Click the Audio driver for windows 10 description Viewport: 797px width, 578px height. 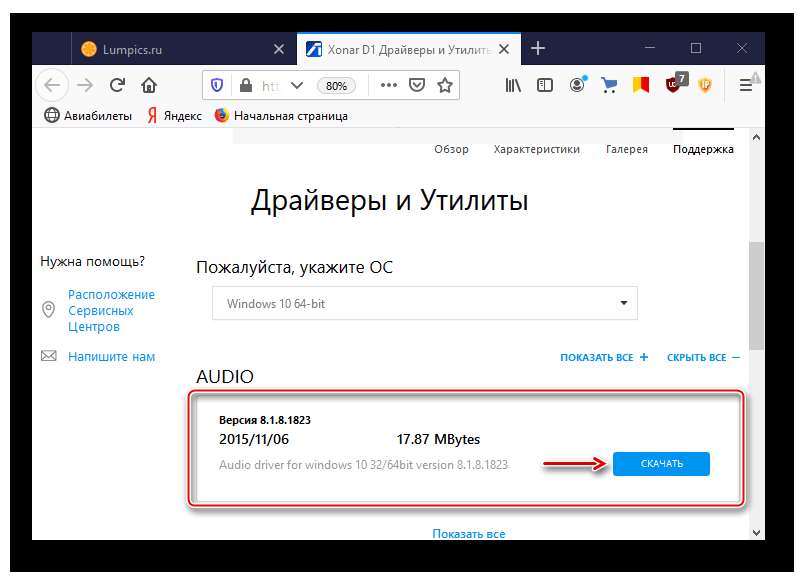pyautogui.click(x=363, y=465)
